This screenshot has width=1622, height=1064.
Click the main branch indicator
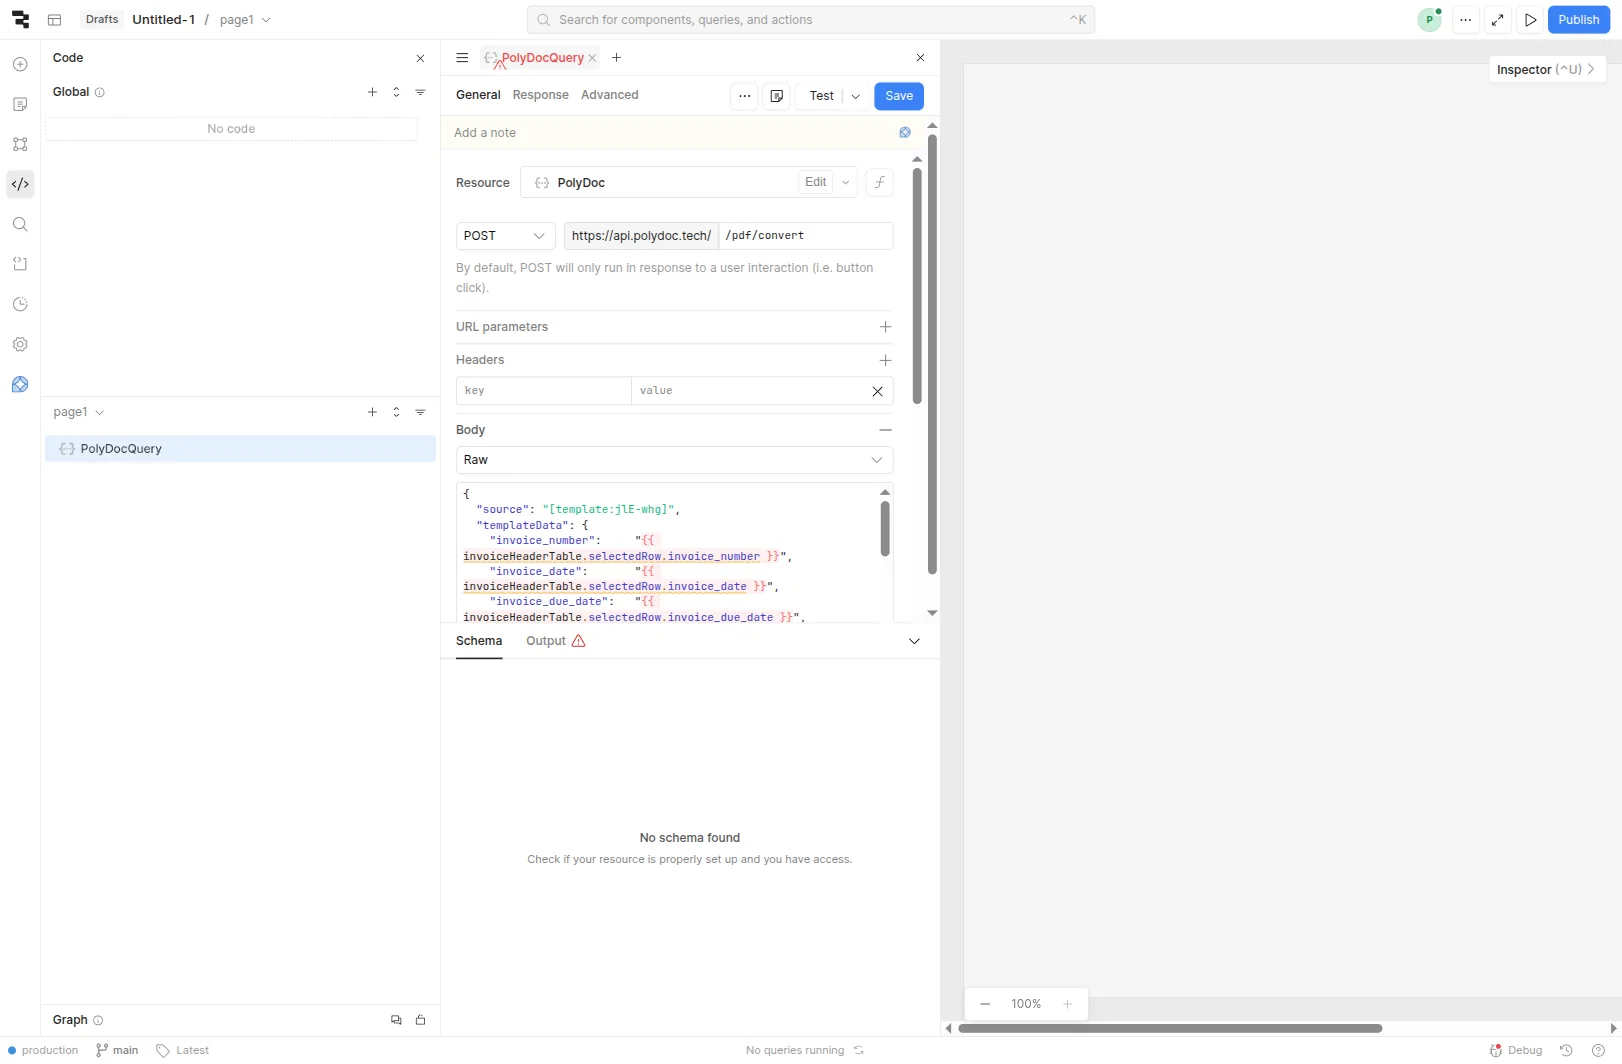pos(117,1050)
